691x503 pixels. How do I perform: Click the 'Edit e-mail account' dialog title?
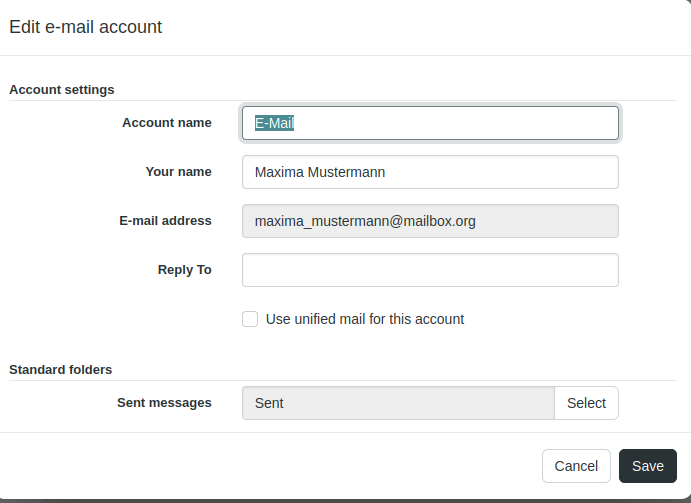[86, 27]
